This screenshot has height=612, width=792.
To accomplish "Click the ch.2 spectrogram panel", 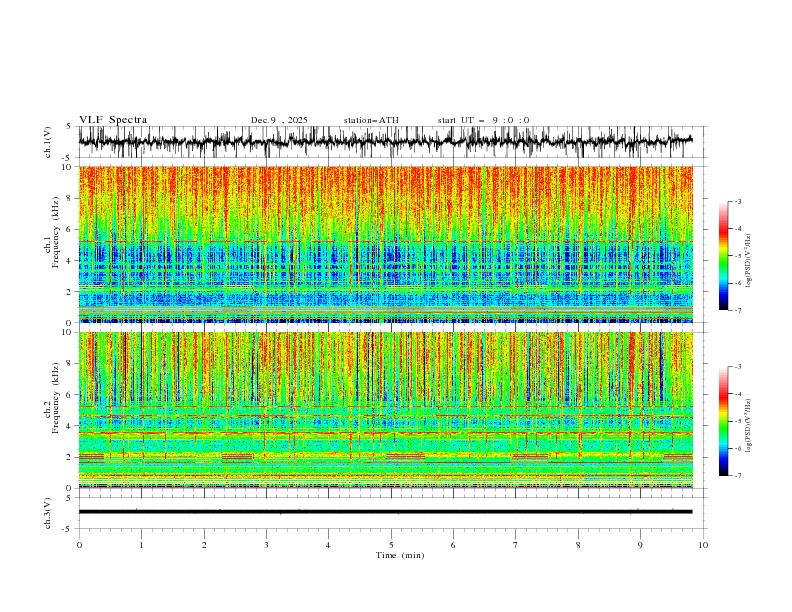I will pyautogui.click(x=385, y=410).
